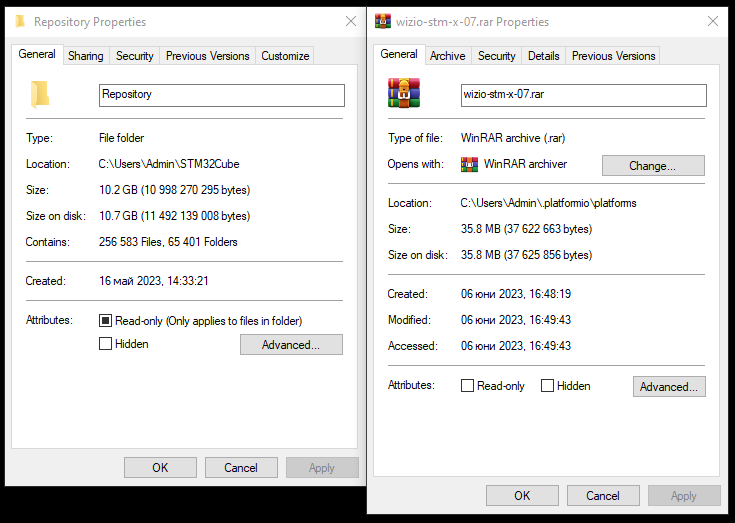
Task: Click OK in Repository Properties
Action: pyautogui.click(x=160, y=468)
